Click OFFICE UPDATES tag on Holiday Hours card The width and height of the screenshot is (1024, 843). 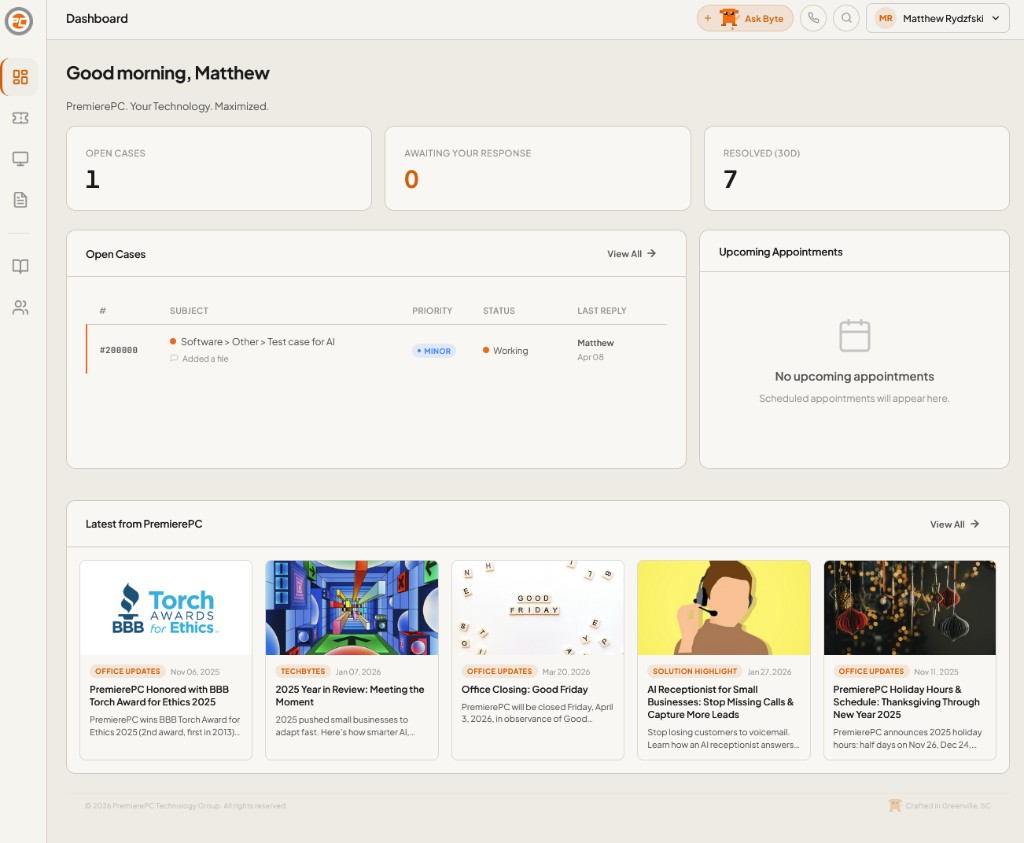[871, 671]
